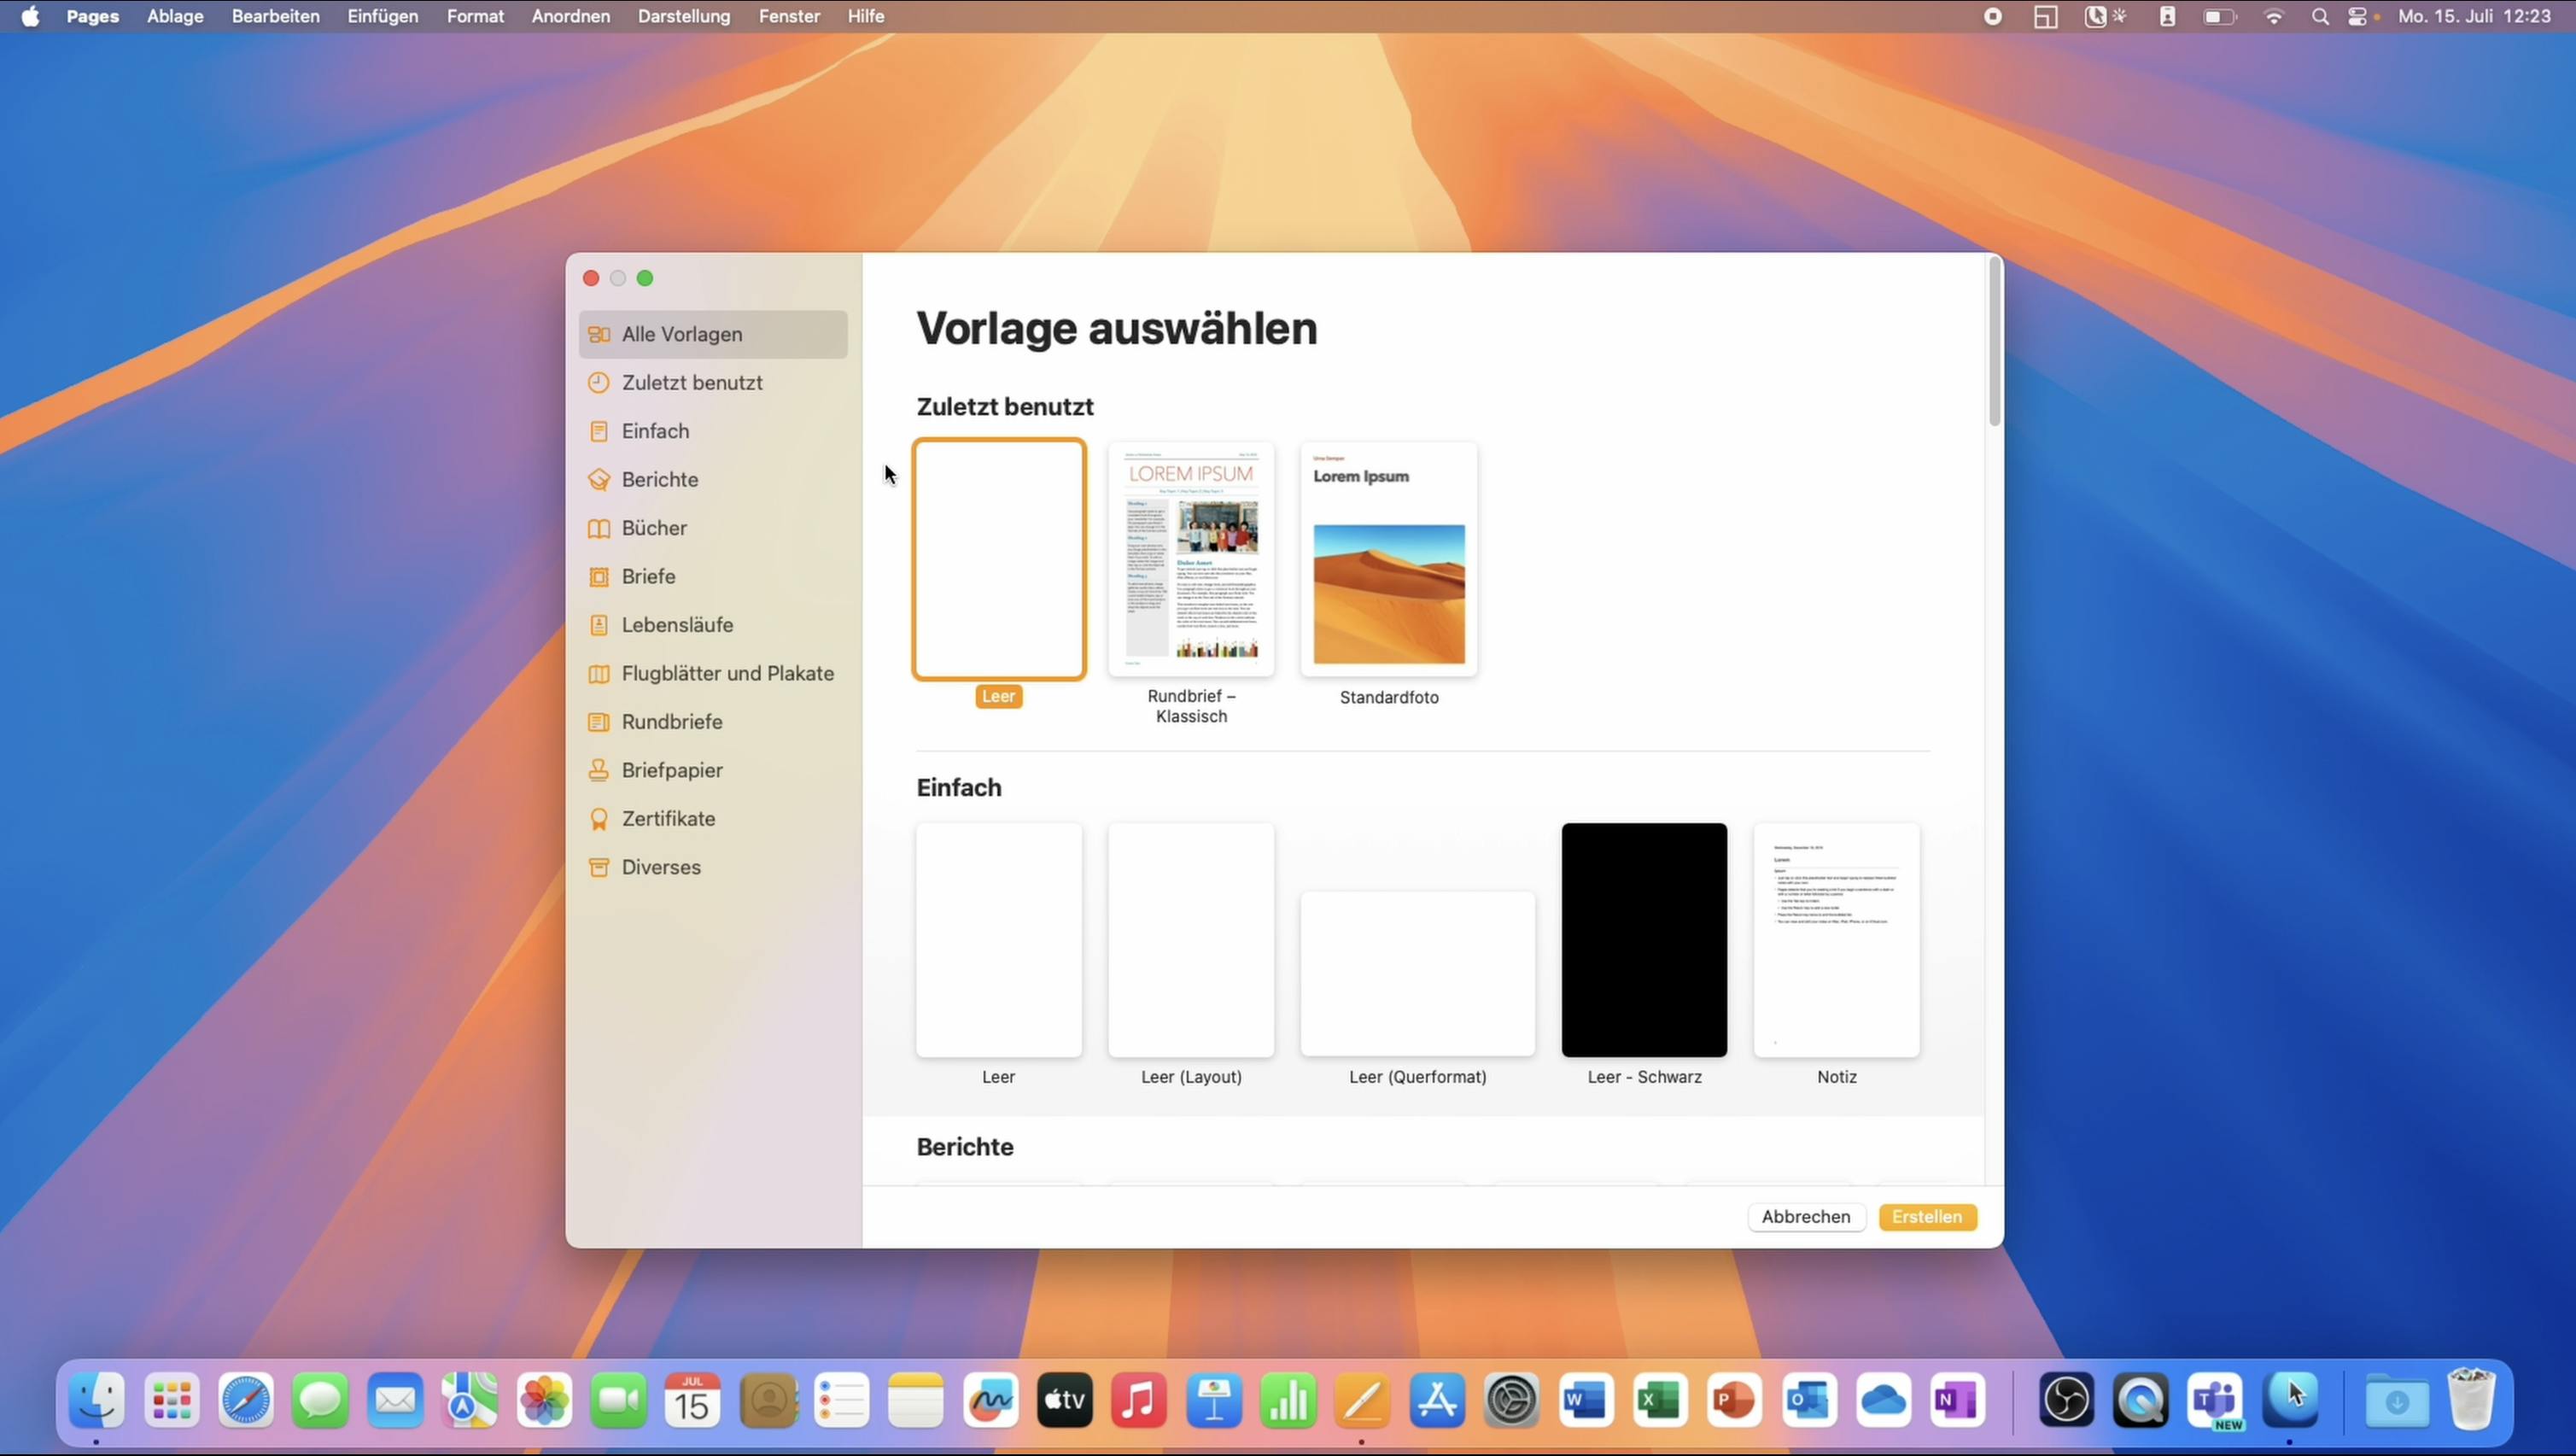Click the Abbrechen button
This screenshot has width=2576, height=1456.
pos(1805,1217)
